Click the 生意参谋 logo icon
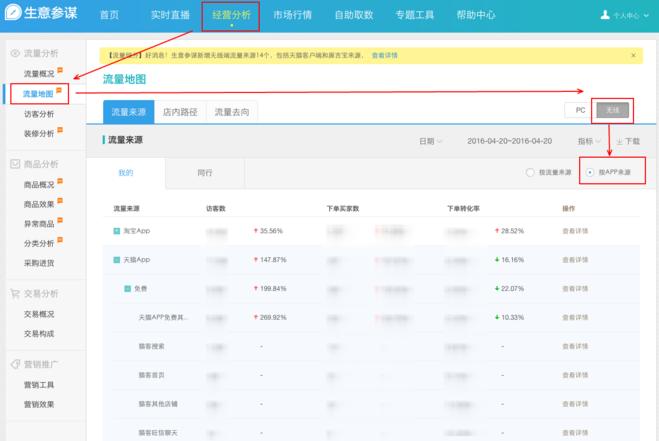659x441 pixels. (x=13, y=12)
